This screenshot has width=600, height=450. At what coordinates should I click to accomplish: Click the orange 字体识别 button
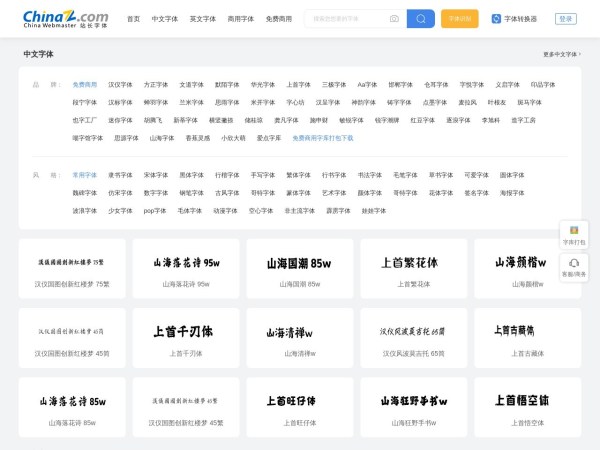(459, 18)
